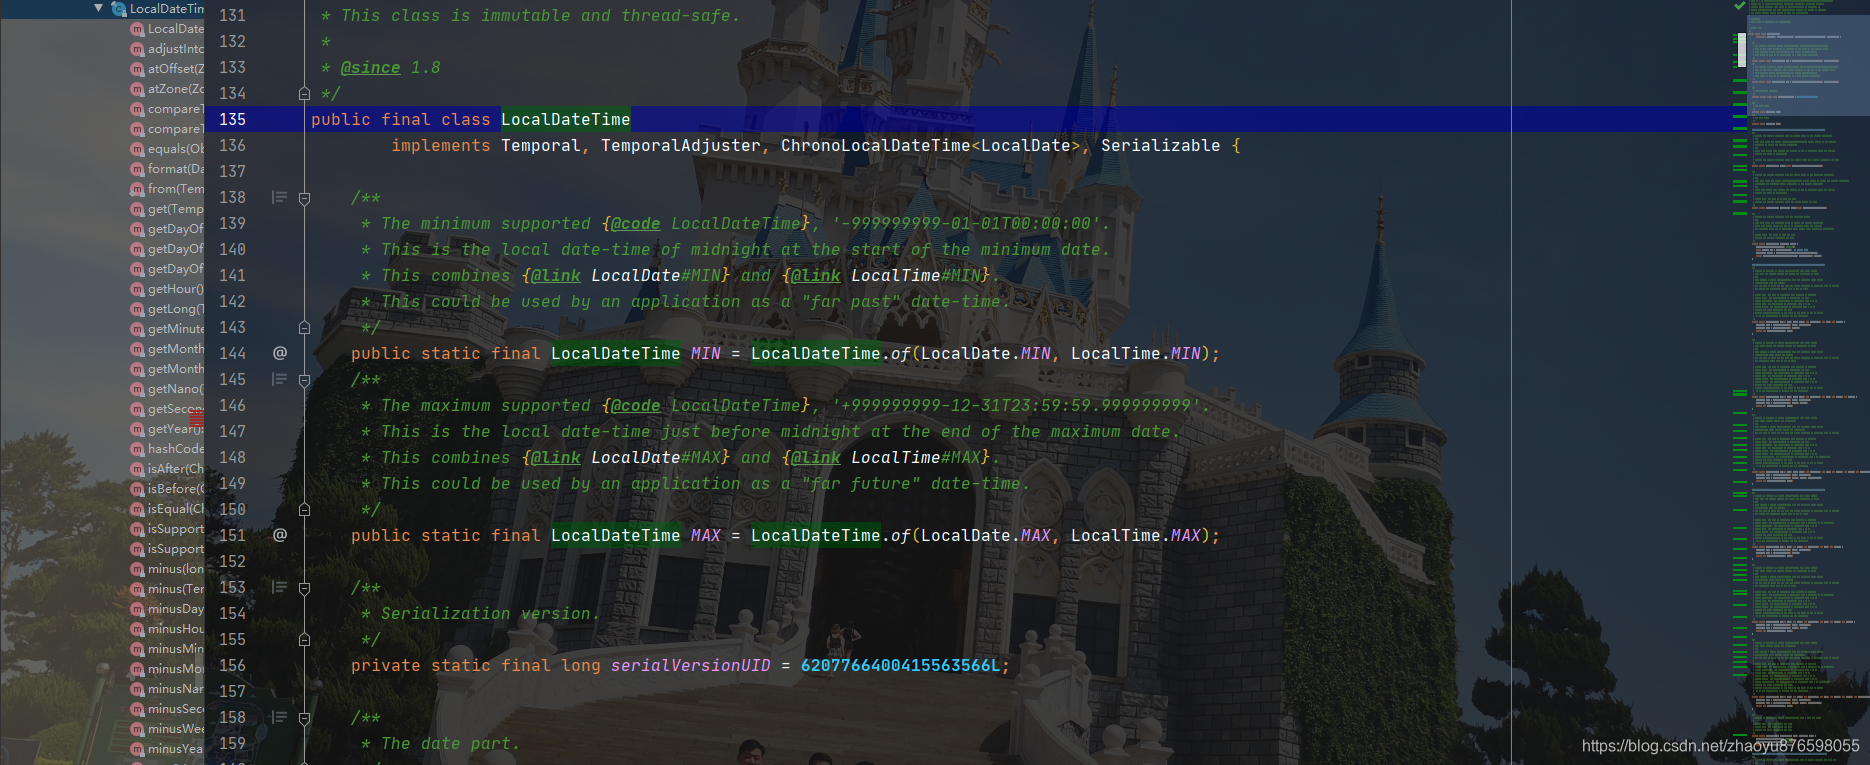The height and width of the screenshot is (765, 1870).
Task: Click the method icon beside from(Tem
Action: (138, 189)
